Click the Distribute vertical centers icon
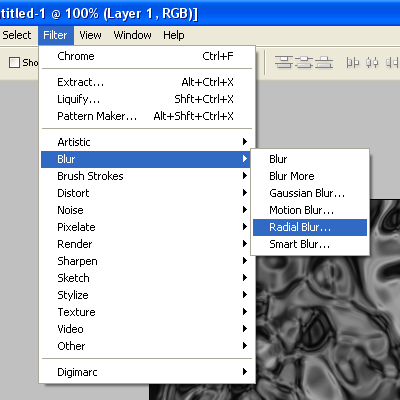This screenshot has height=400, width=400. (x=304, y=62)
